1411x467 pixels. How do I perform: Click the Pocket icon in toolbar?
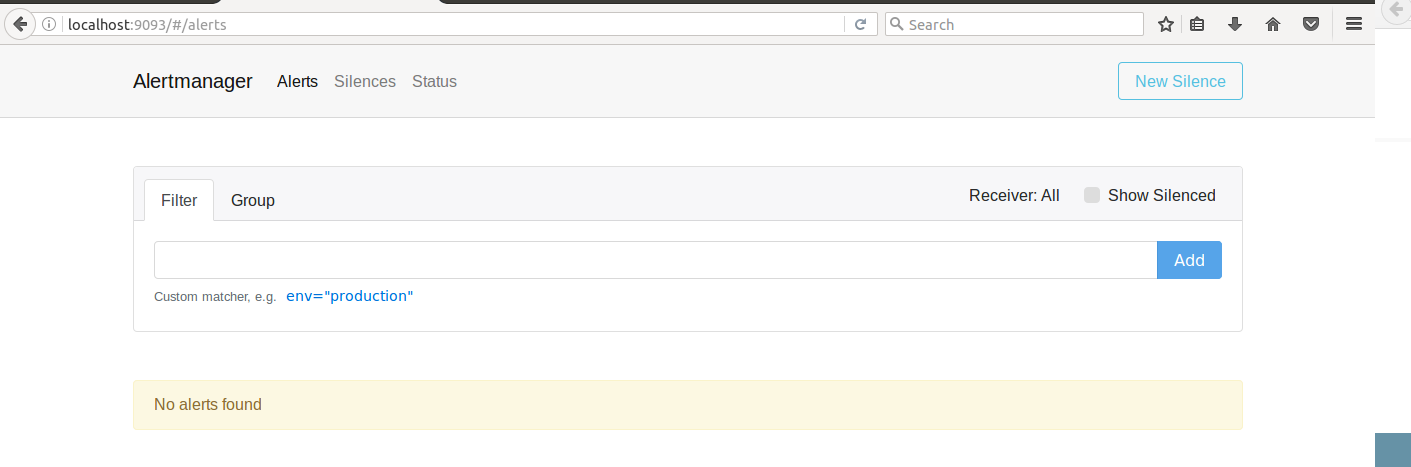[1310, 24]
